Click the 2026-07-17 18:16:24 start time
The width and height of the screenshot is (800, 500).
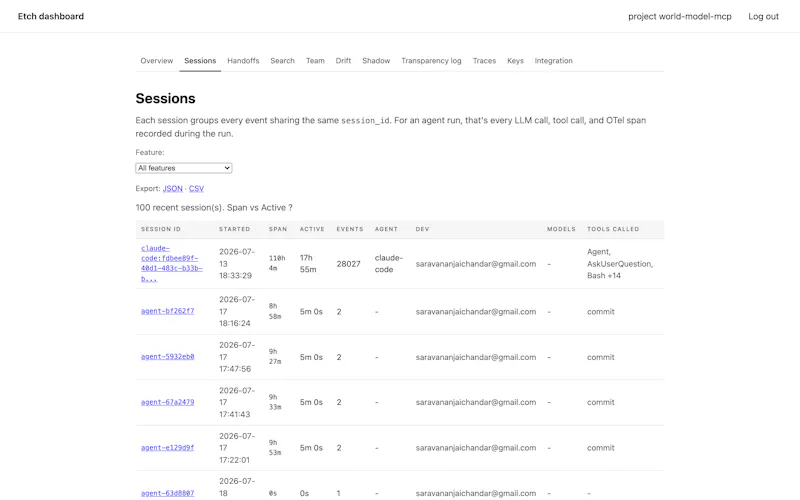237,311
